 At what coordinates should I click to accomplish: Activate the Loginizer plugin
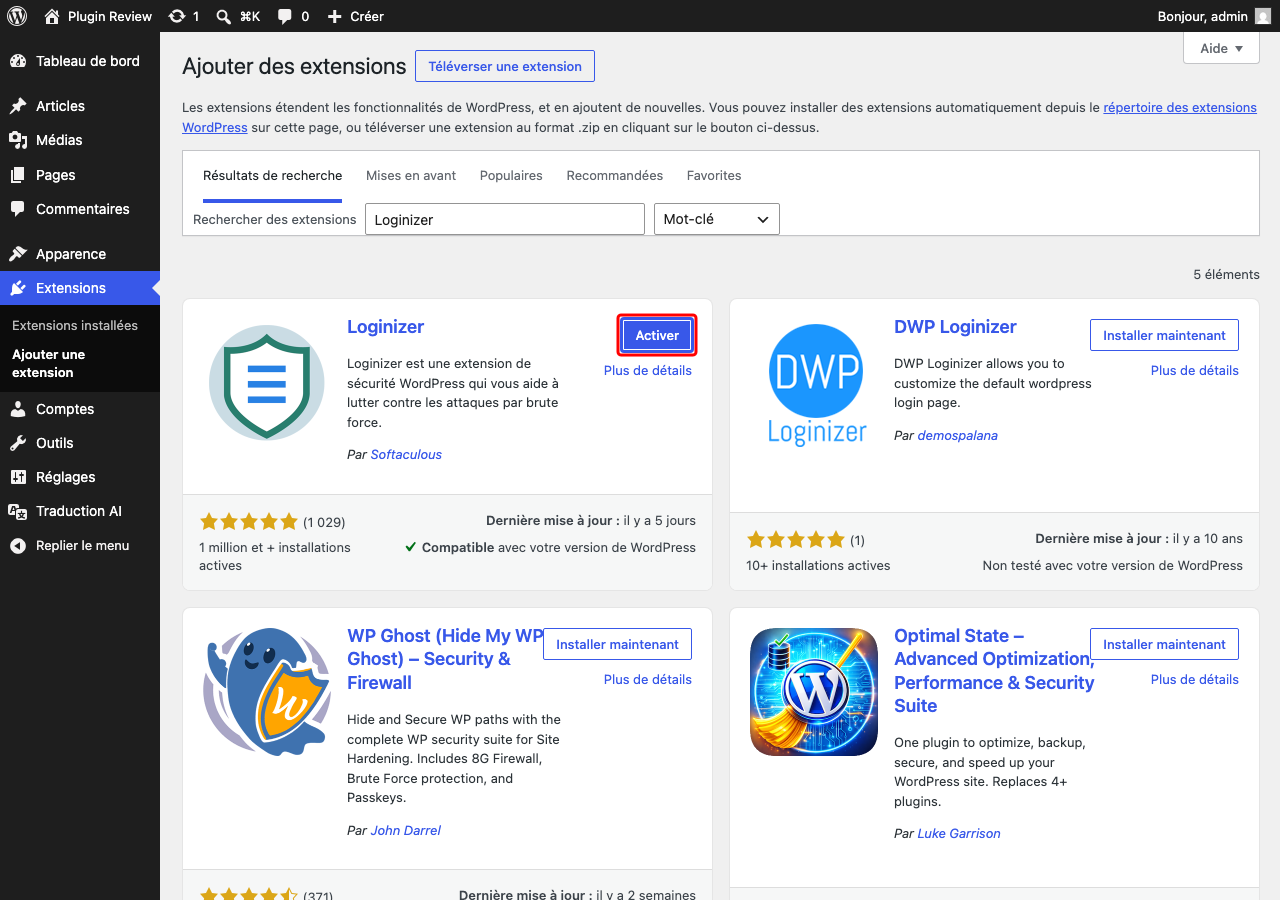657,335
